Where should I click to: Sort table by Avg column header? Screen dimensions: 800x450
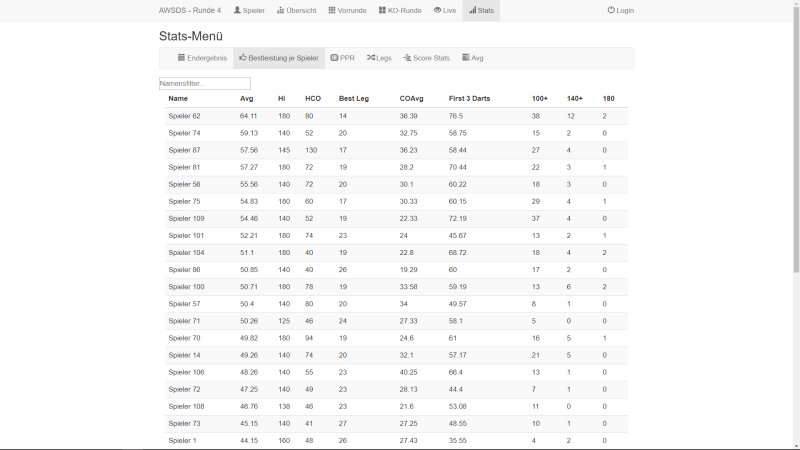pyautogui.click(x=247, y=99)
